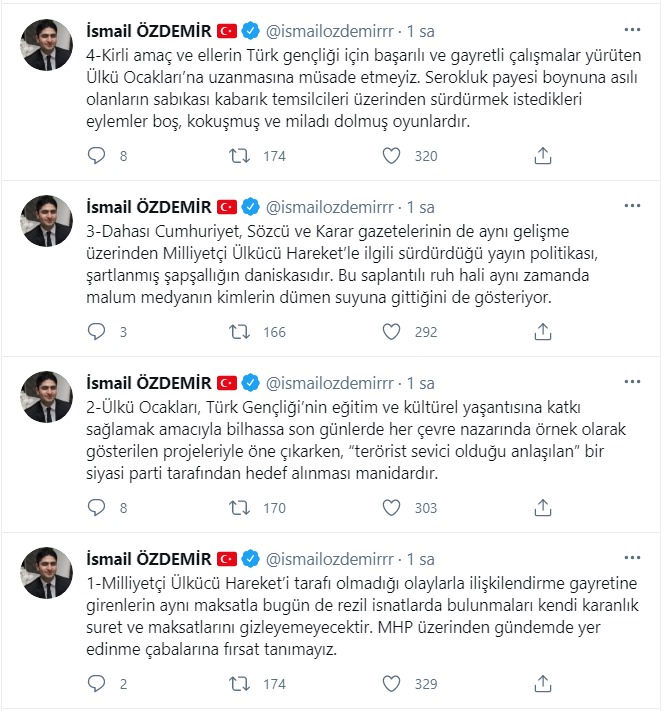This screenshot has height=711, width=664.
Task: Open the @ismailozdemirrr handle on the 3-Dahası tweet
Action: tap(329, 207)
